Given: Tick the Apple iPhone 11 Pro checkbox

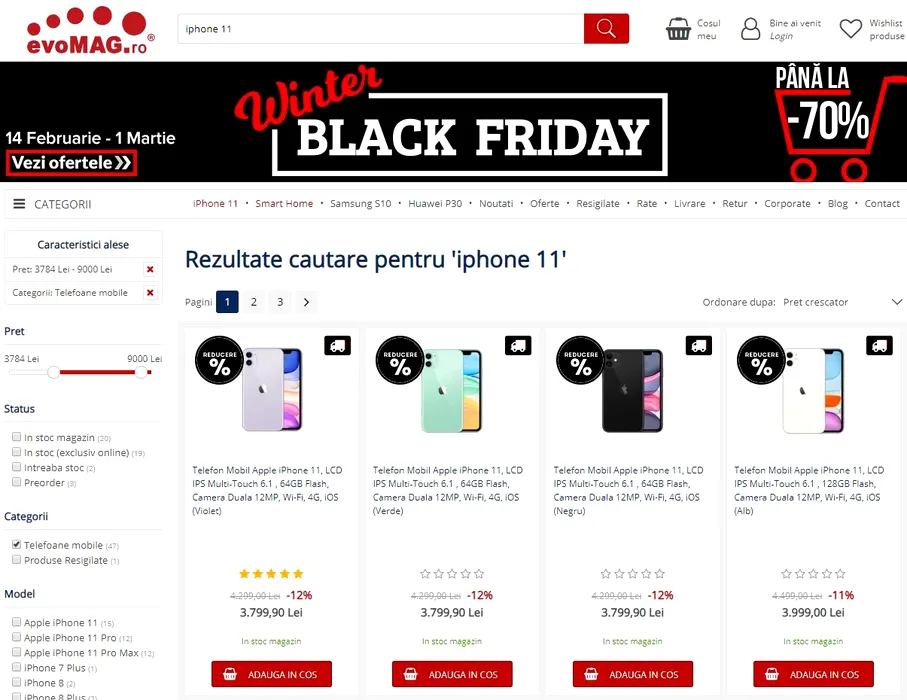Looking at the screenshot, I should 17,637.
